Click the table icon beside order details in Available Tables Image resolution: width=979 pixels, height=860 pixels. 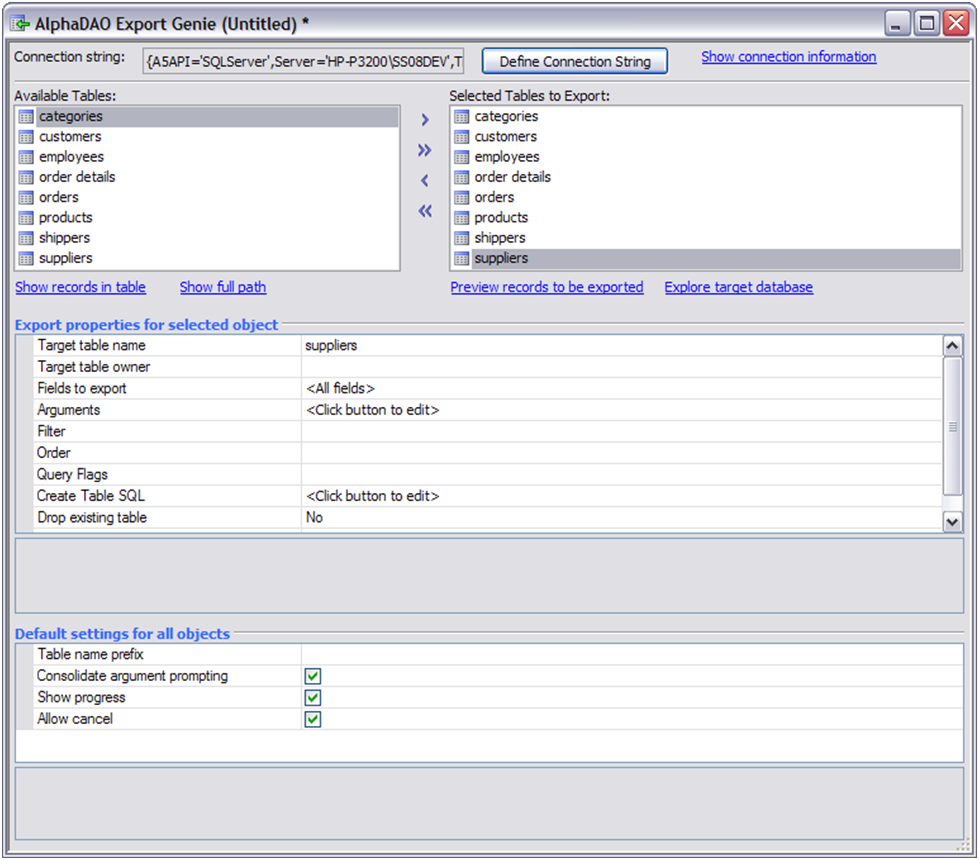point(26,177)
